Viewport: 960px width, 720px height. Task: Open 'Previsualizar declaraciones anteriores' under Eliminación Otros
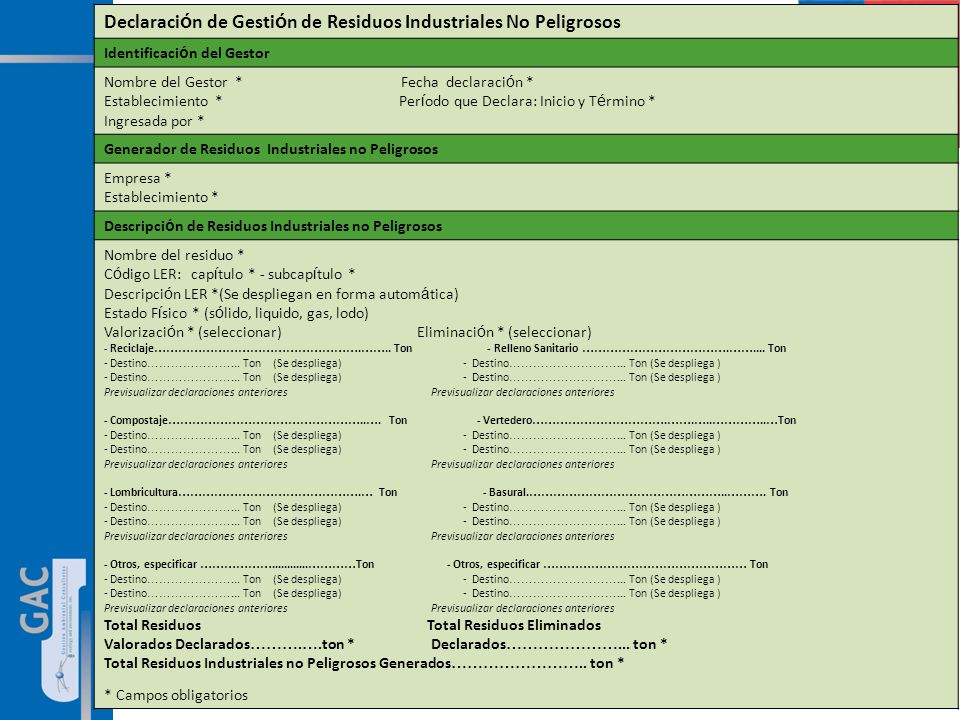[522, 608]
